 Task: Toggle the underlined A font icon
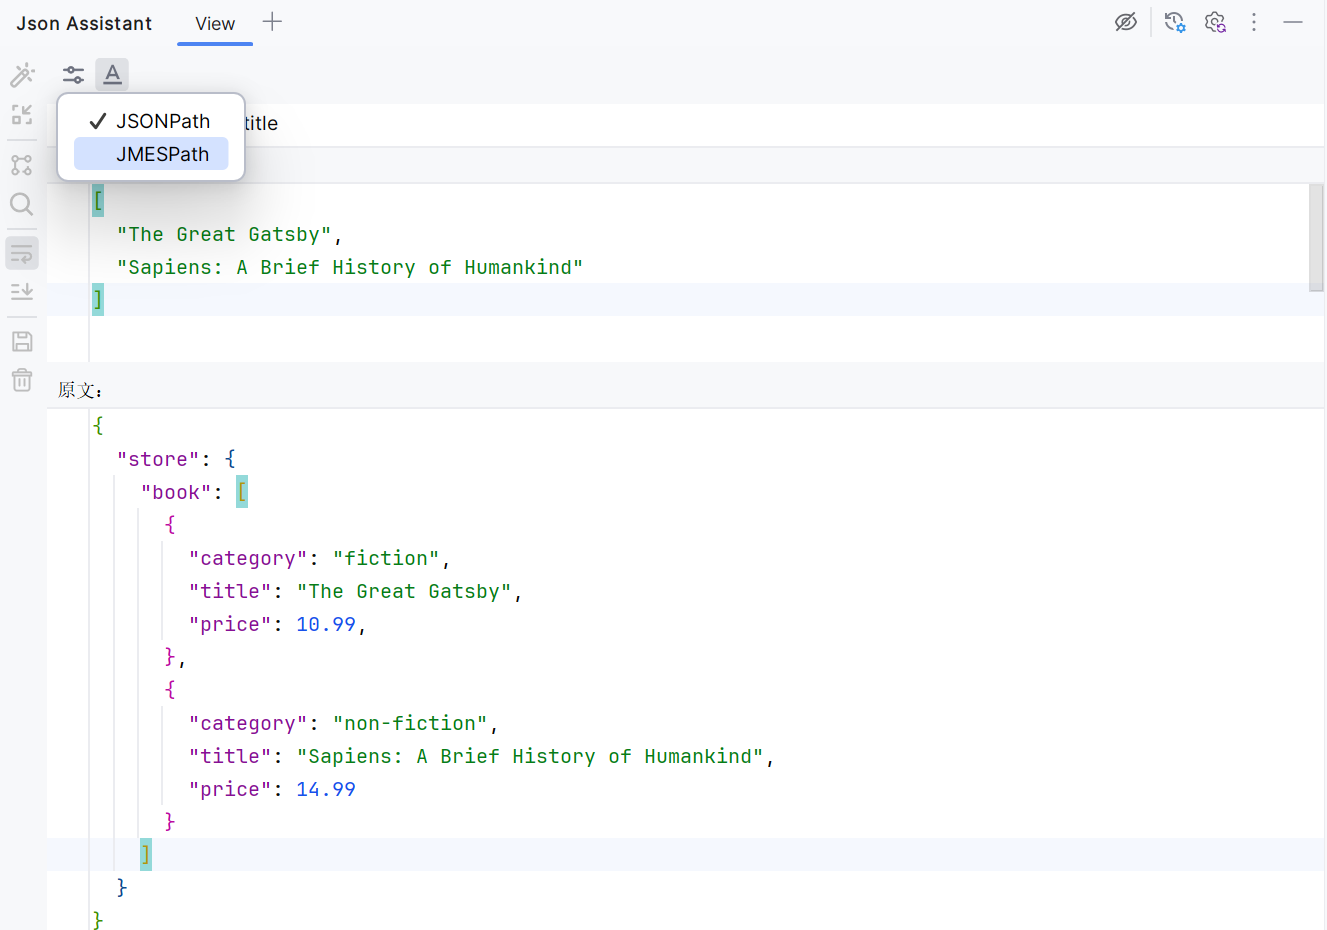112,74
